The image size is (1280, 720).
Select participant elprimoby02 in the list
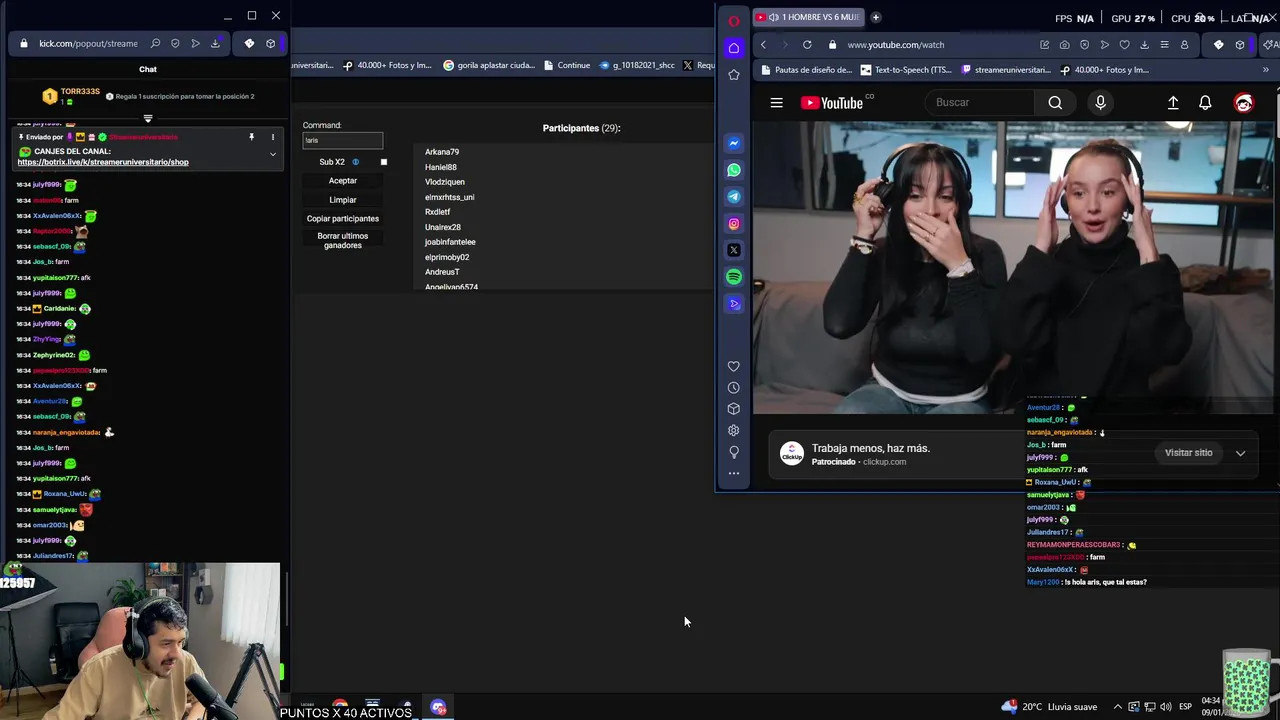click(x=447, y=257)
